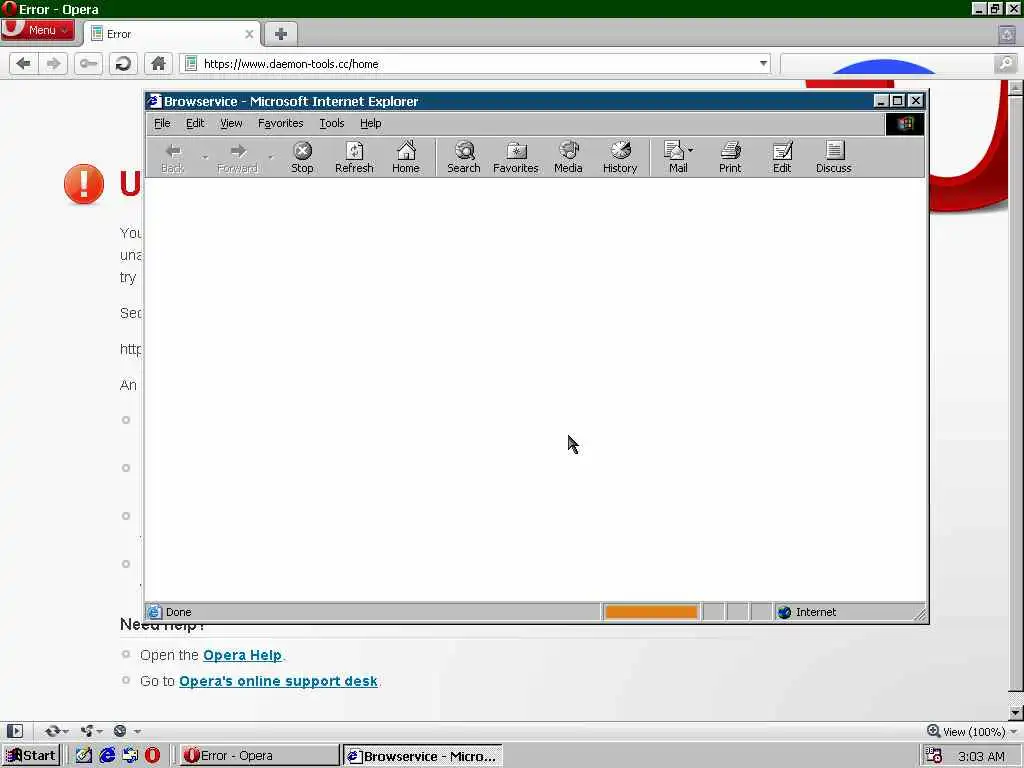Expand the Forward history dropdown arrow in IE
1024x768 pixels.
point(270,157)
